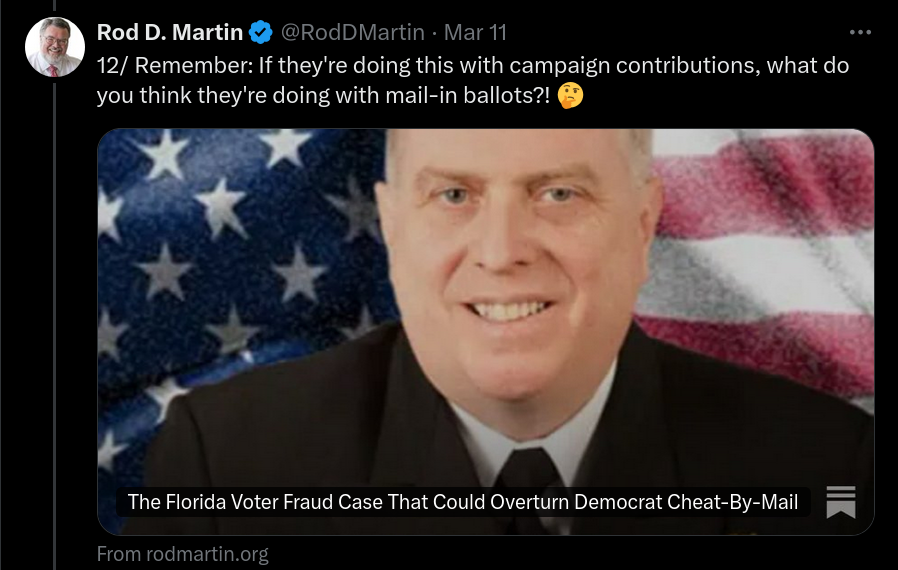Click the blue verified checkmark badge
Viewport: 898px width, 570px height.
point(261,32)
